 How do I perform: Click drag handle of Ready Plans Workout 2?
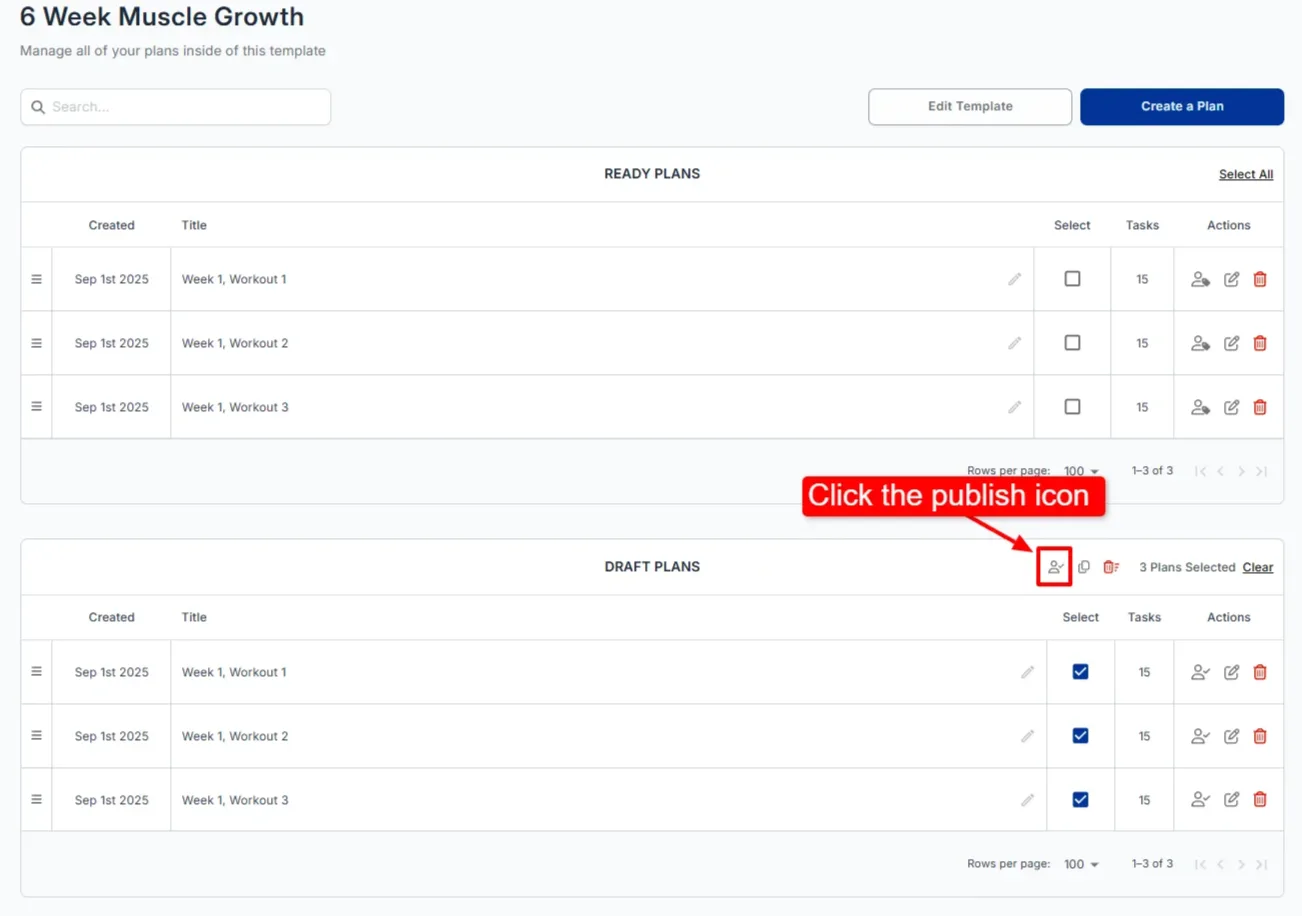click(x=36, y=343)
